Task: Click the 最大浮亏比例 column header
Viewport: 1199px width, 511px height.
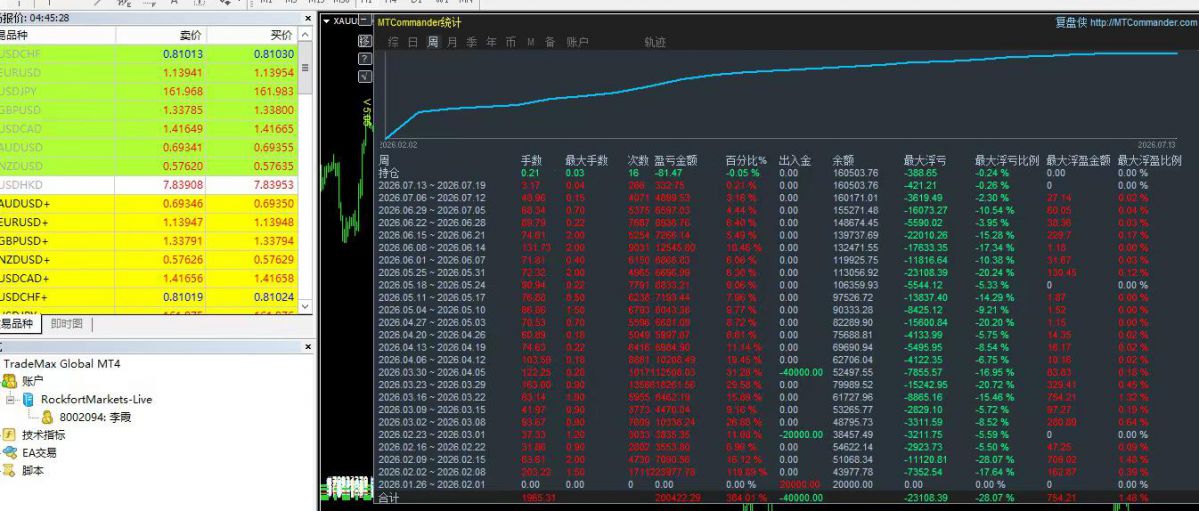Action: click(x=1007, y=161)
